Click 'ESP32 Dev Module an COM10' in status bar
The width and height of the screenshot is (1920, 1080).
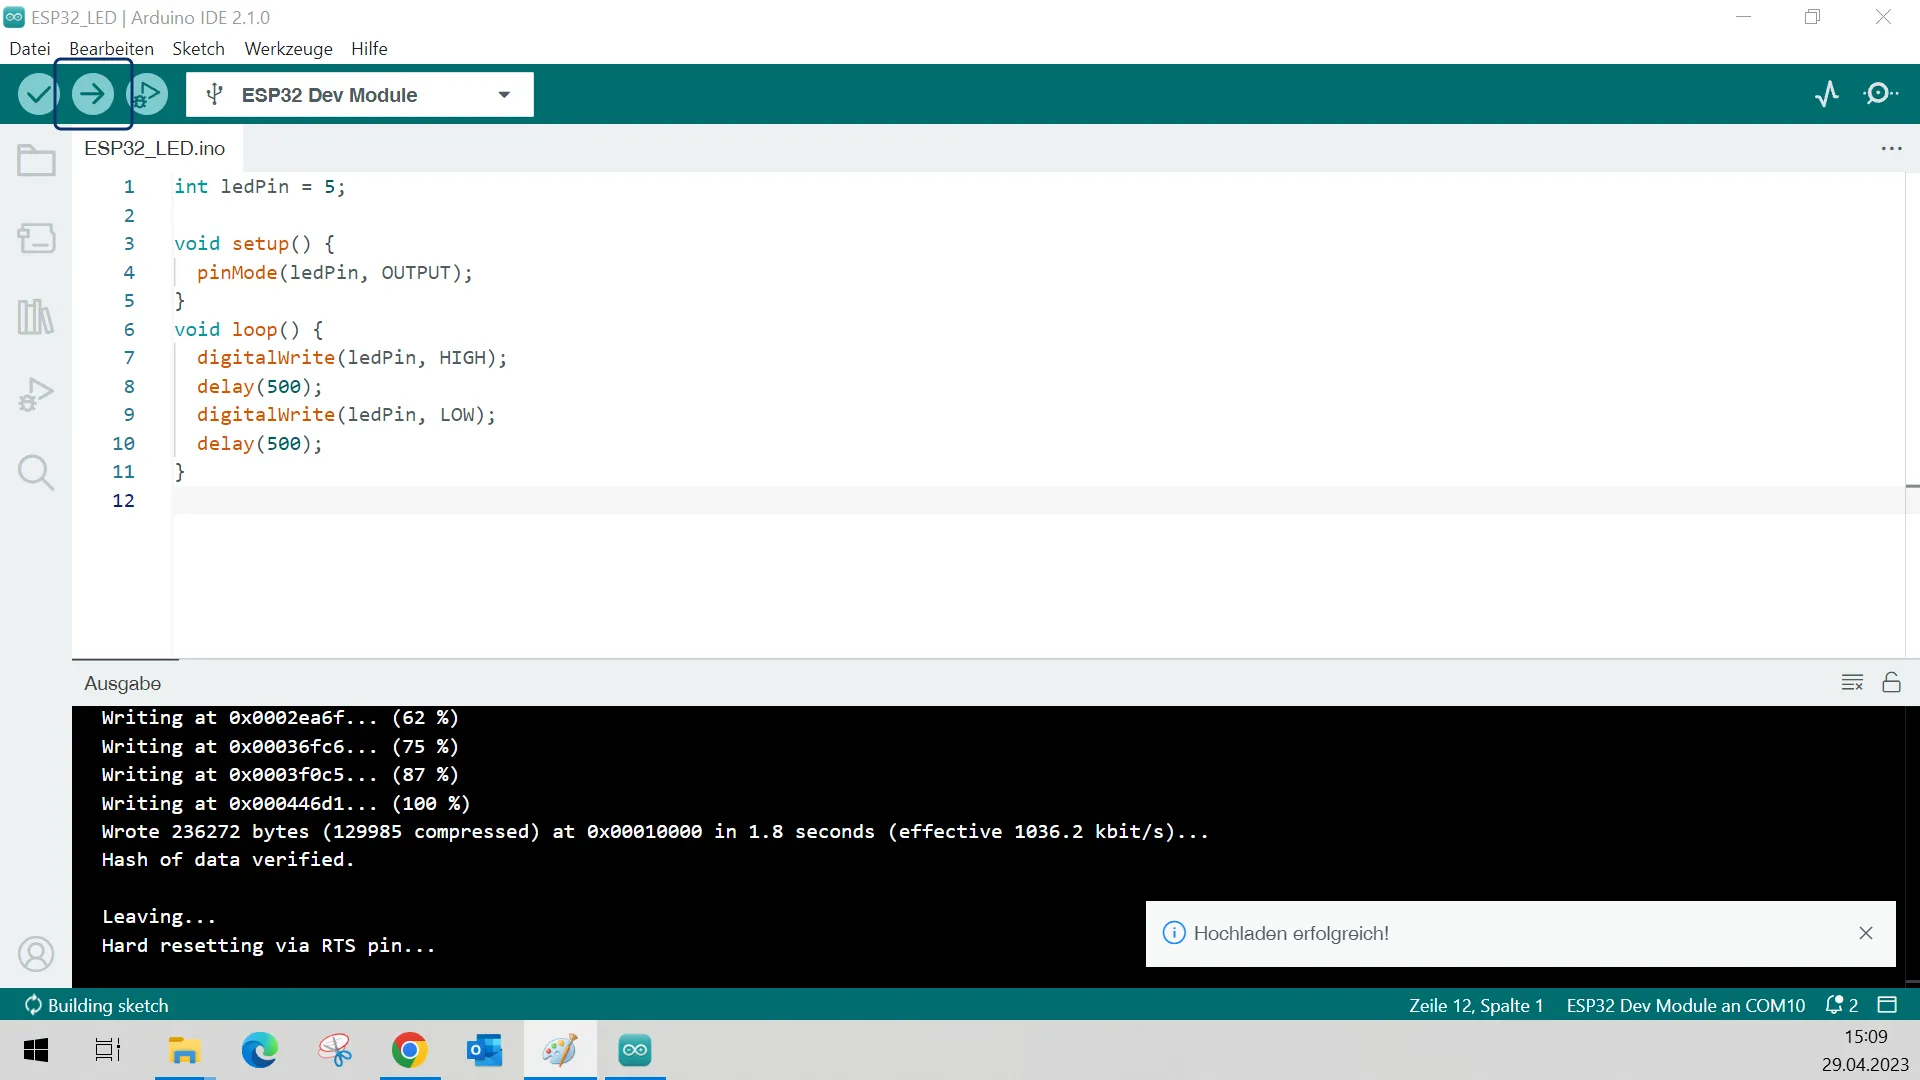(1686, 1005)
